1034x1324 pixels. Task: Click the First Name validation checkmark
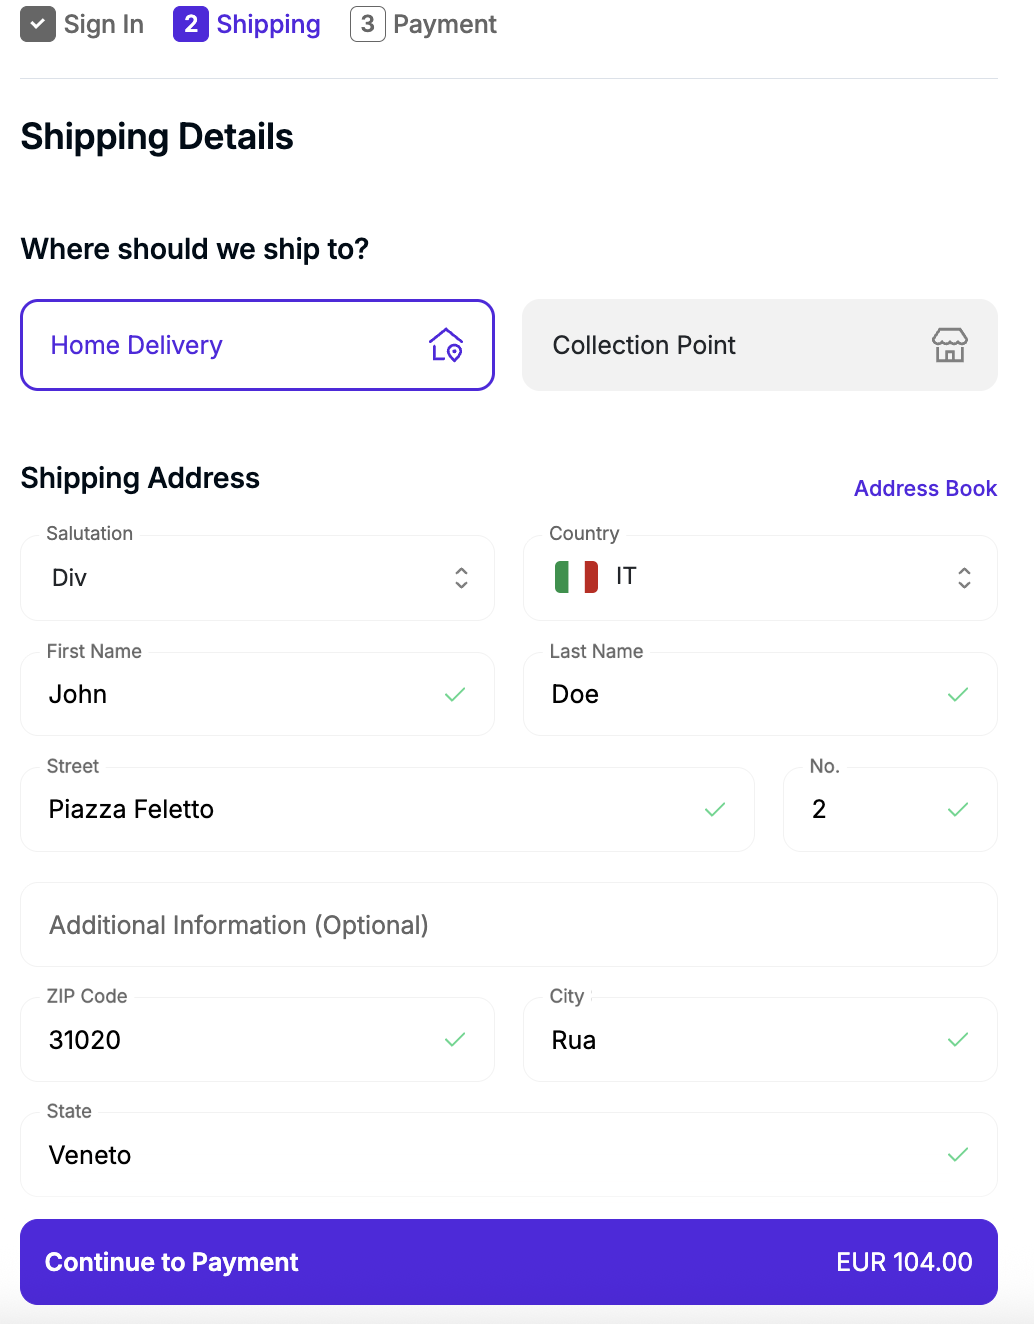point(455,694)
